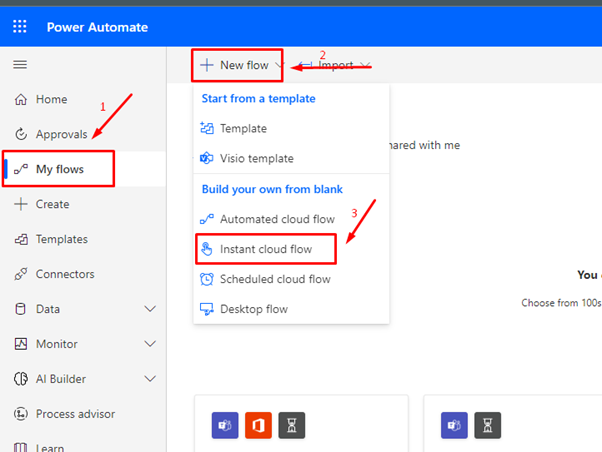Click the Visio template icon
Viewport: 602px width, 452px height.
pos(207,158)
